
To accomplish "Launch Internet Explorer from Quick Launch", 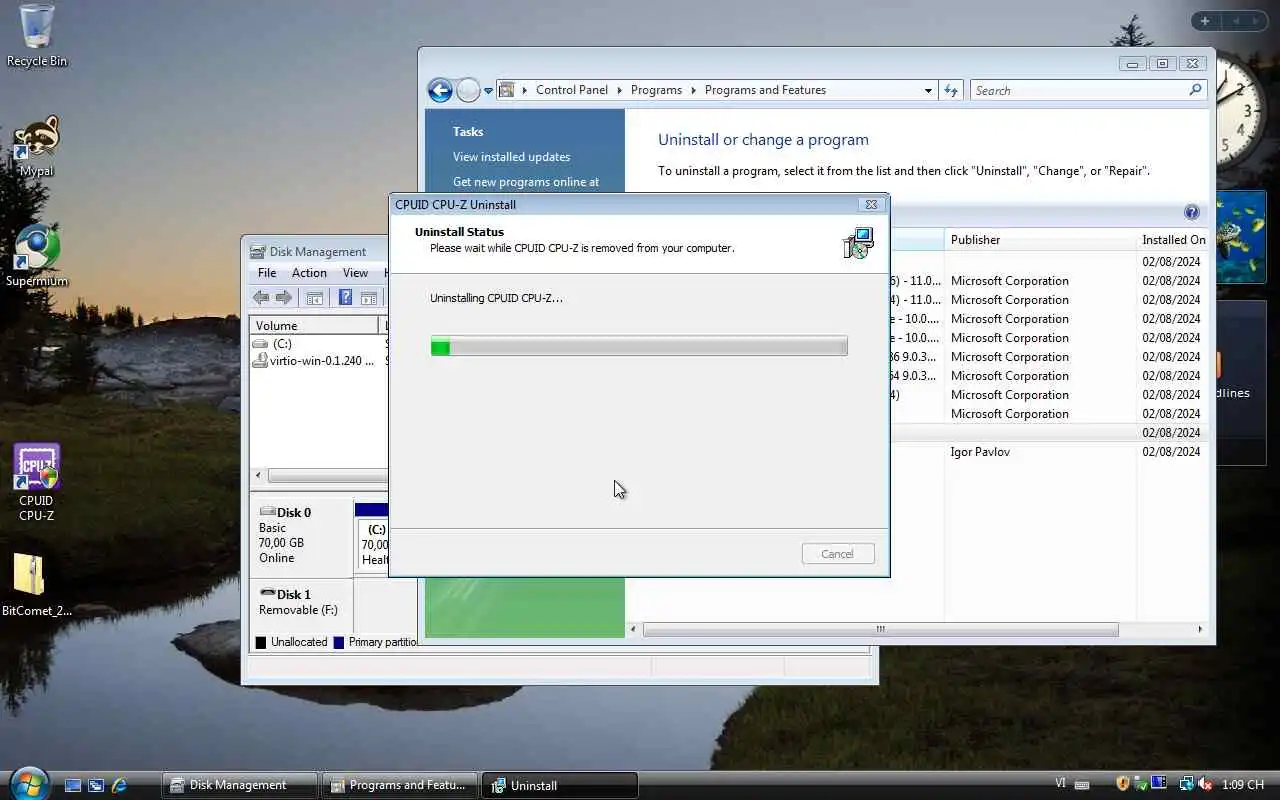I will tap(119, 786).
